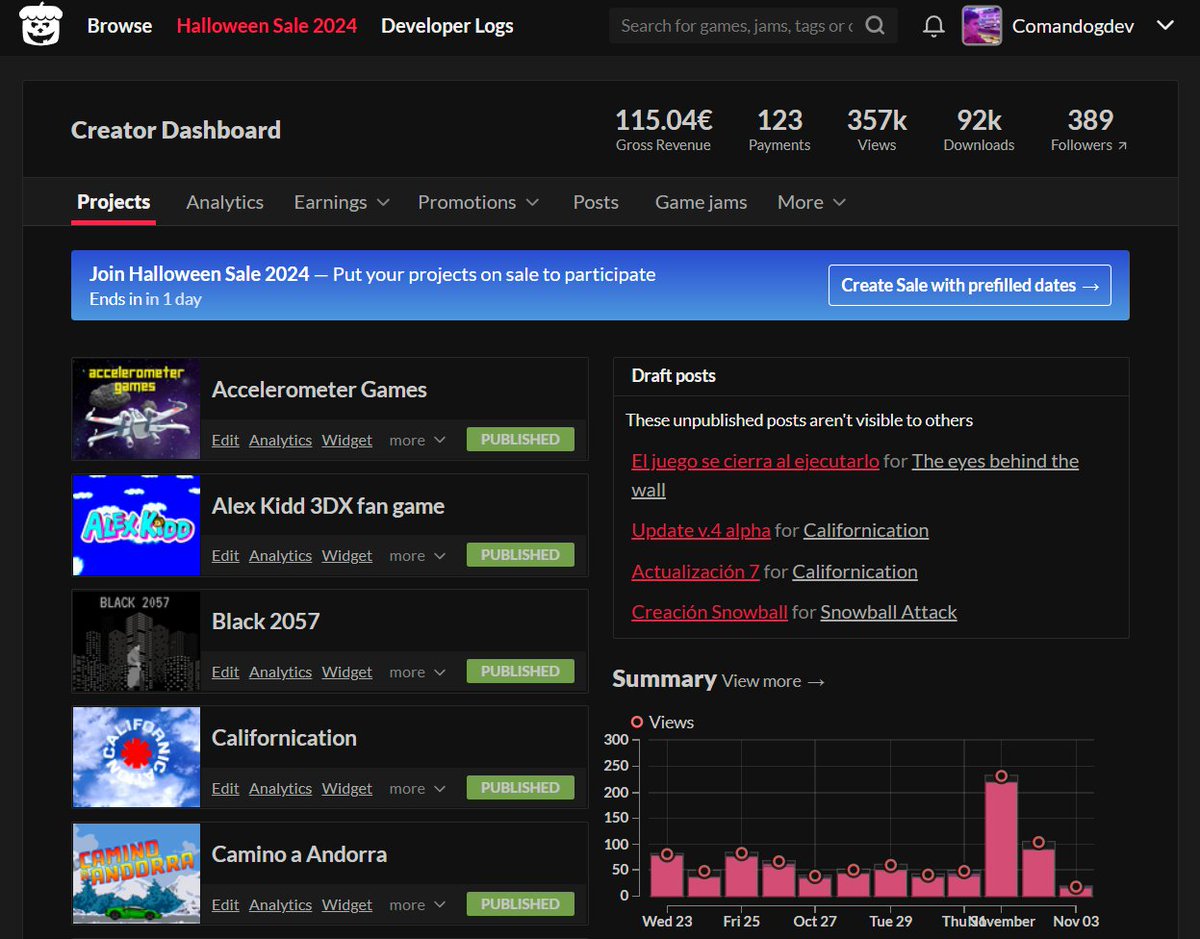Open draft El juego se cierra al ejecutarlo
Screen dimensions: 1200x939
[755, 461]
